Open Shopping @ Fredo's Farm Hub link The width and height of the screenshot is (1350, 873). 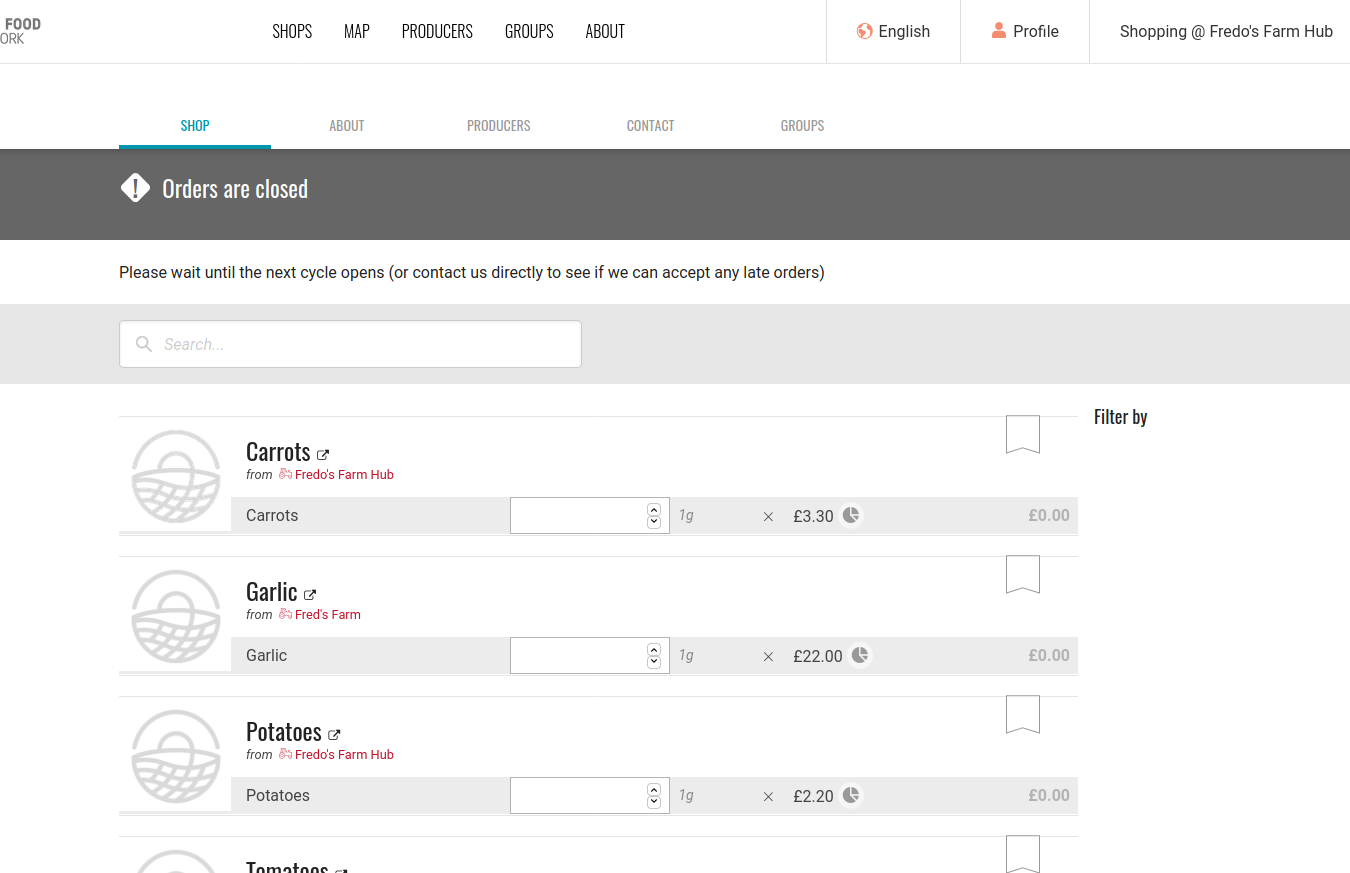[1226, 31]
